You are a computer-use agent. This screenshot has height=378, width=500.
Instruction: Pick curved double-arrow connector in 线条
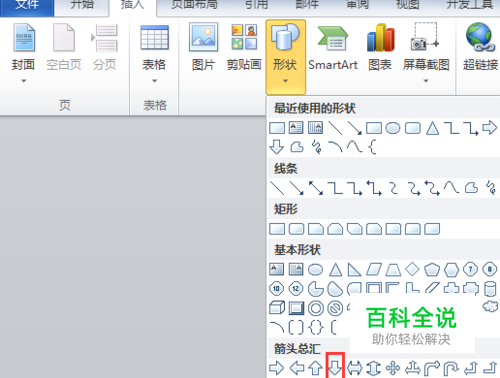pos(432,188)
